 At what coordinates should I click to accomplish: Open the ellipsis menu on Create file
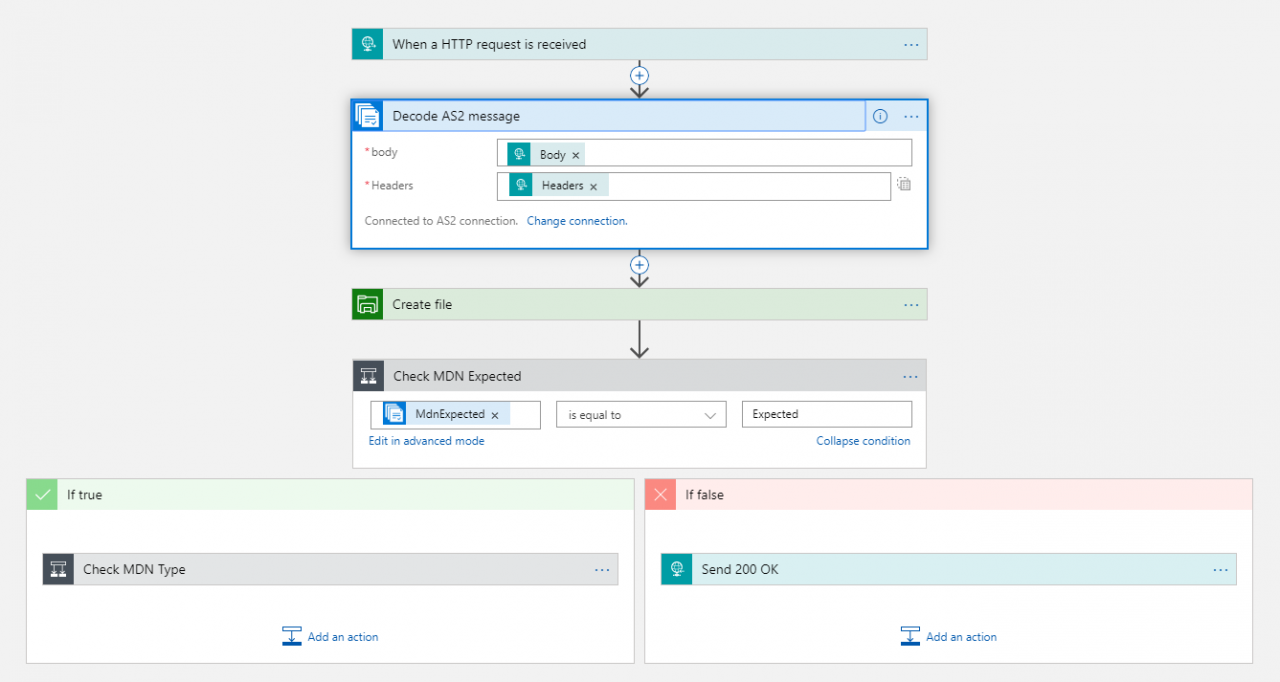tap(910, 304)
